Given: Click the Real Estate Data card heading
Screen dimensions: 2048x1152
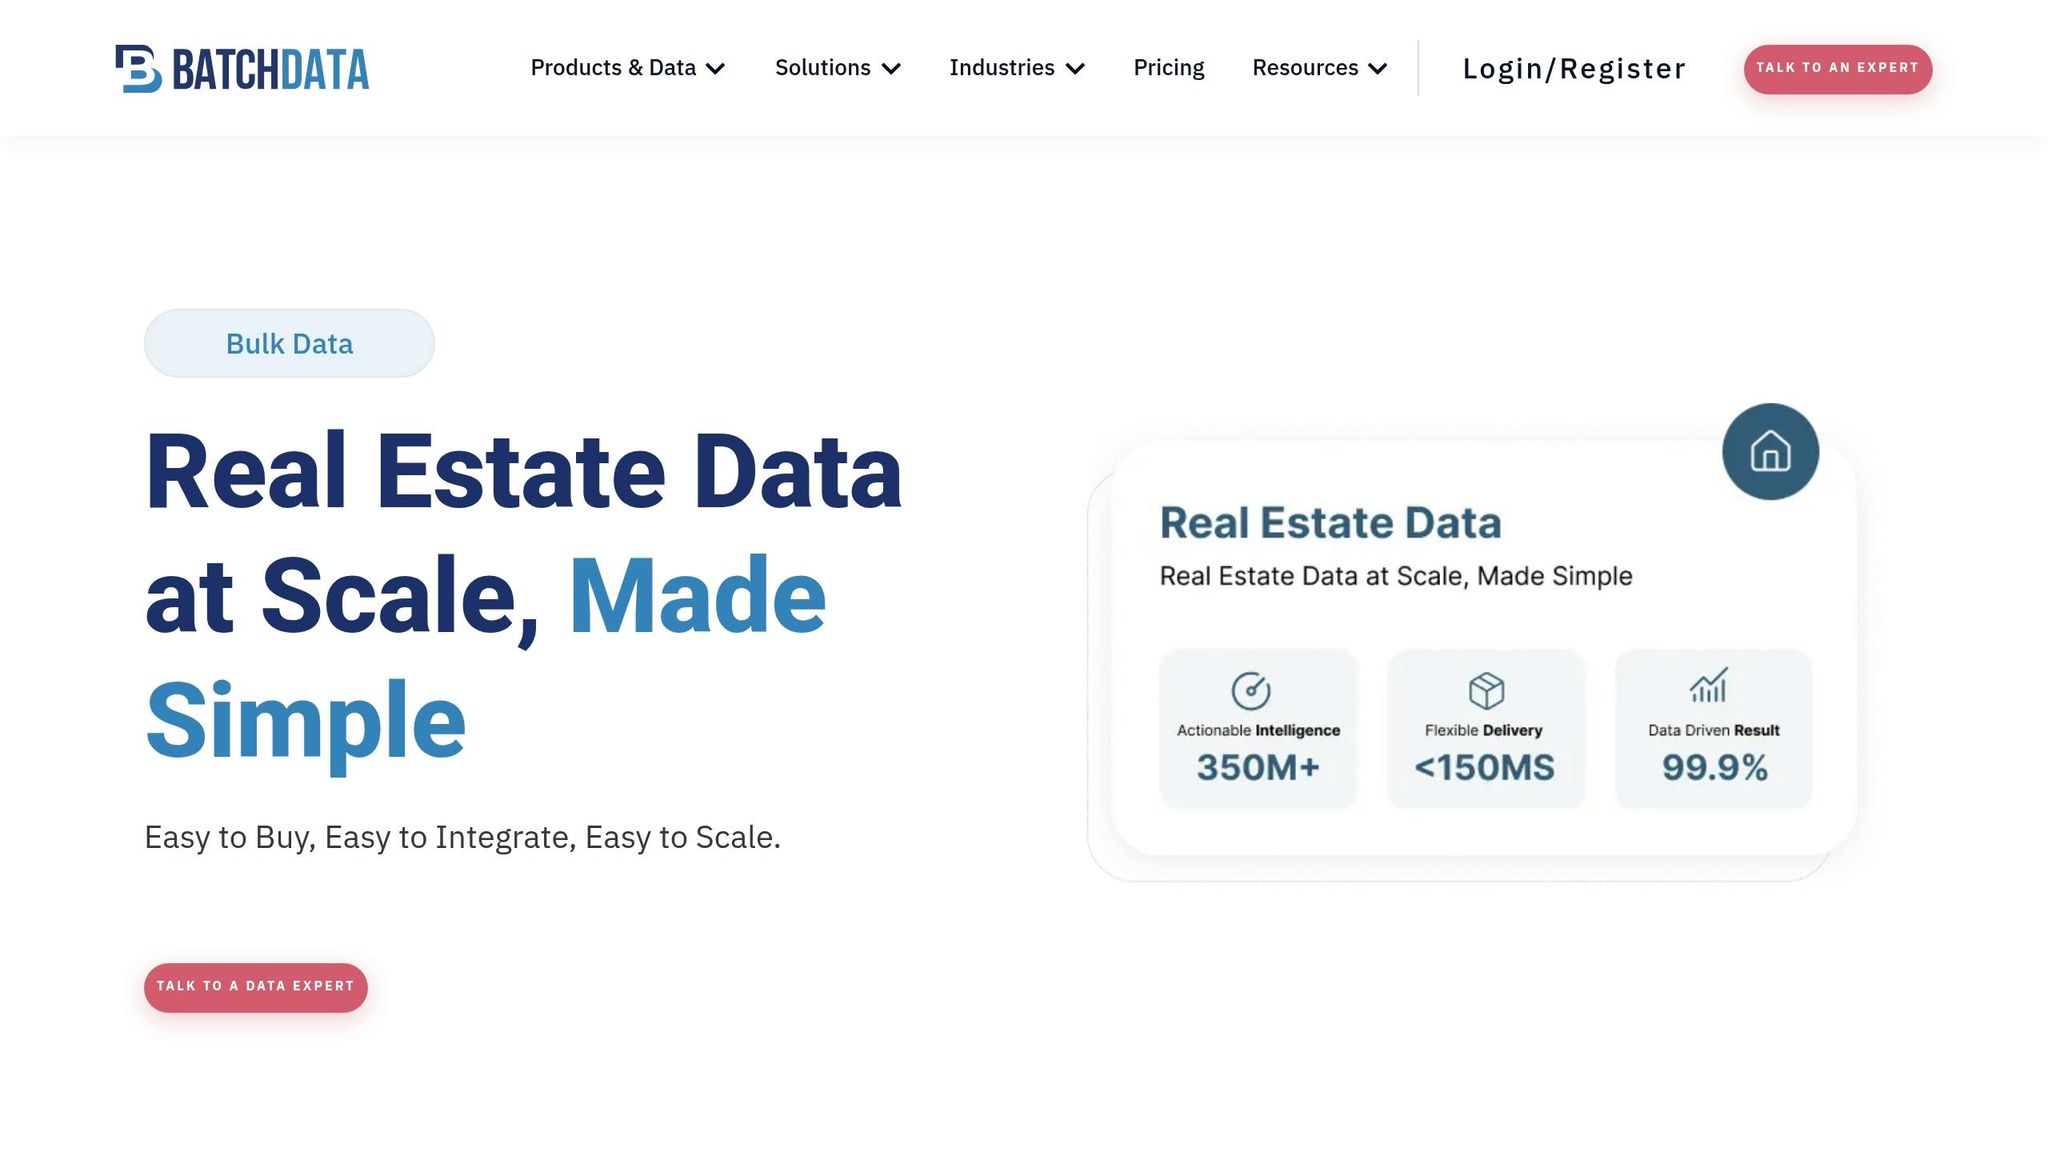Looking at the screenshot, I should tap(1331, 522).
